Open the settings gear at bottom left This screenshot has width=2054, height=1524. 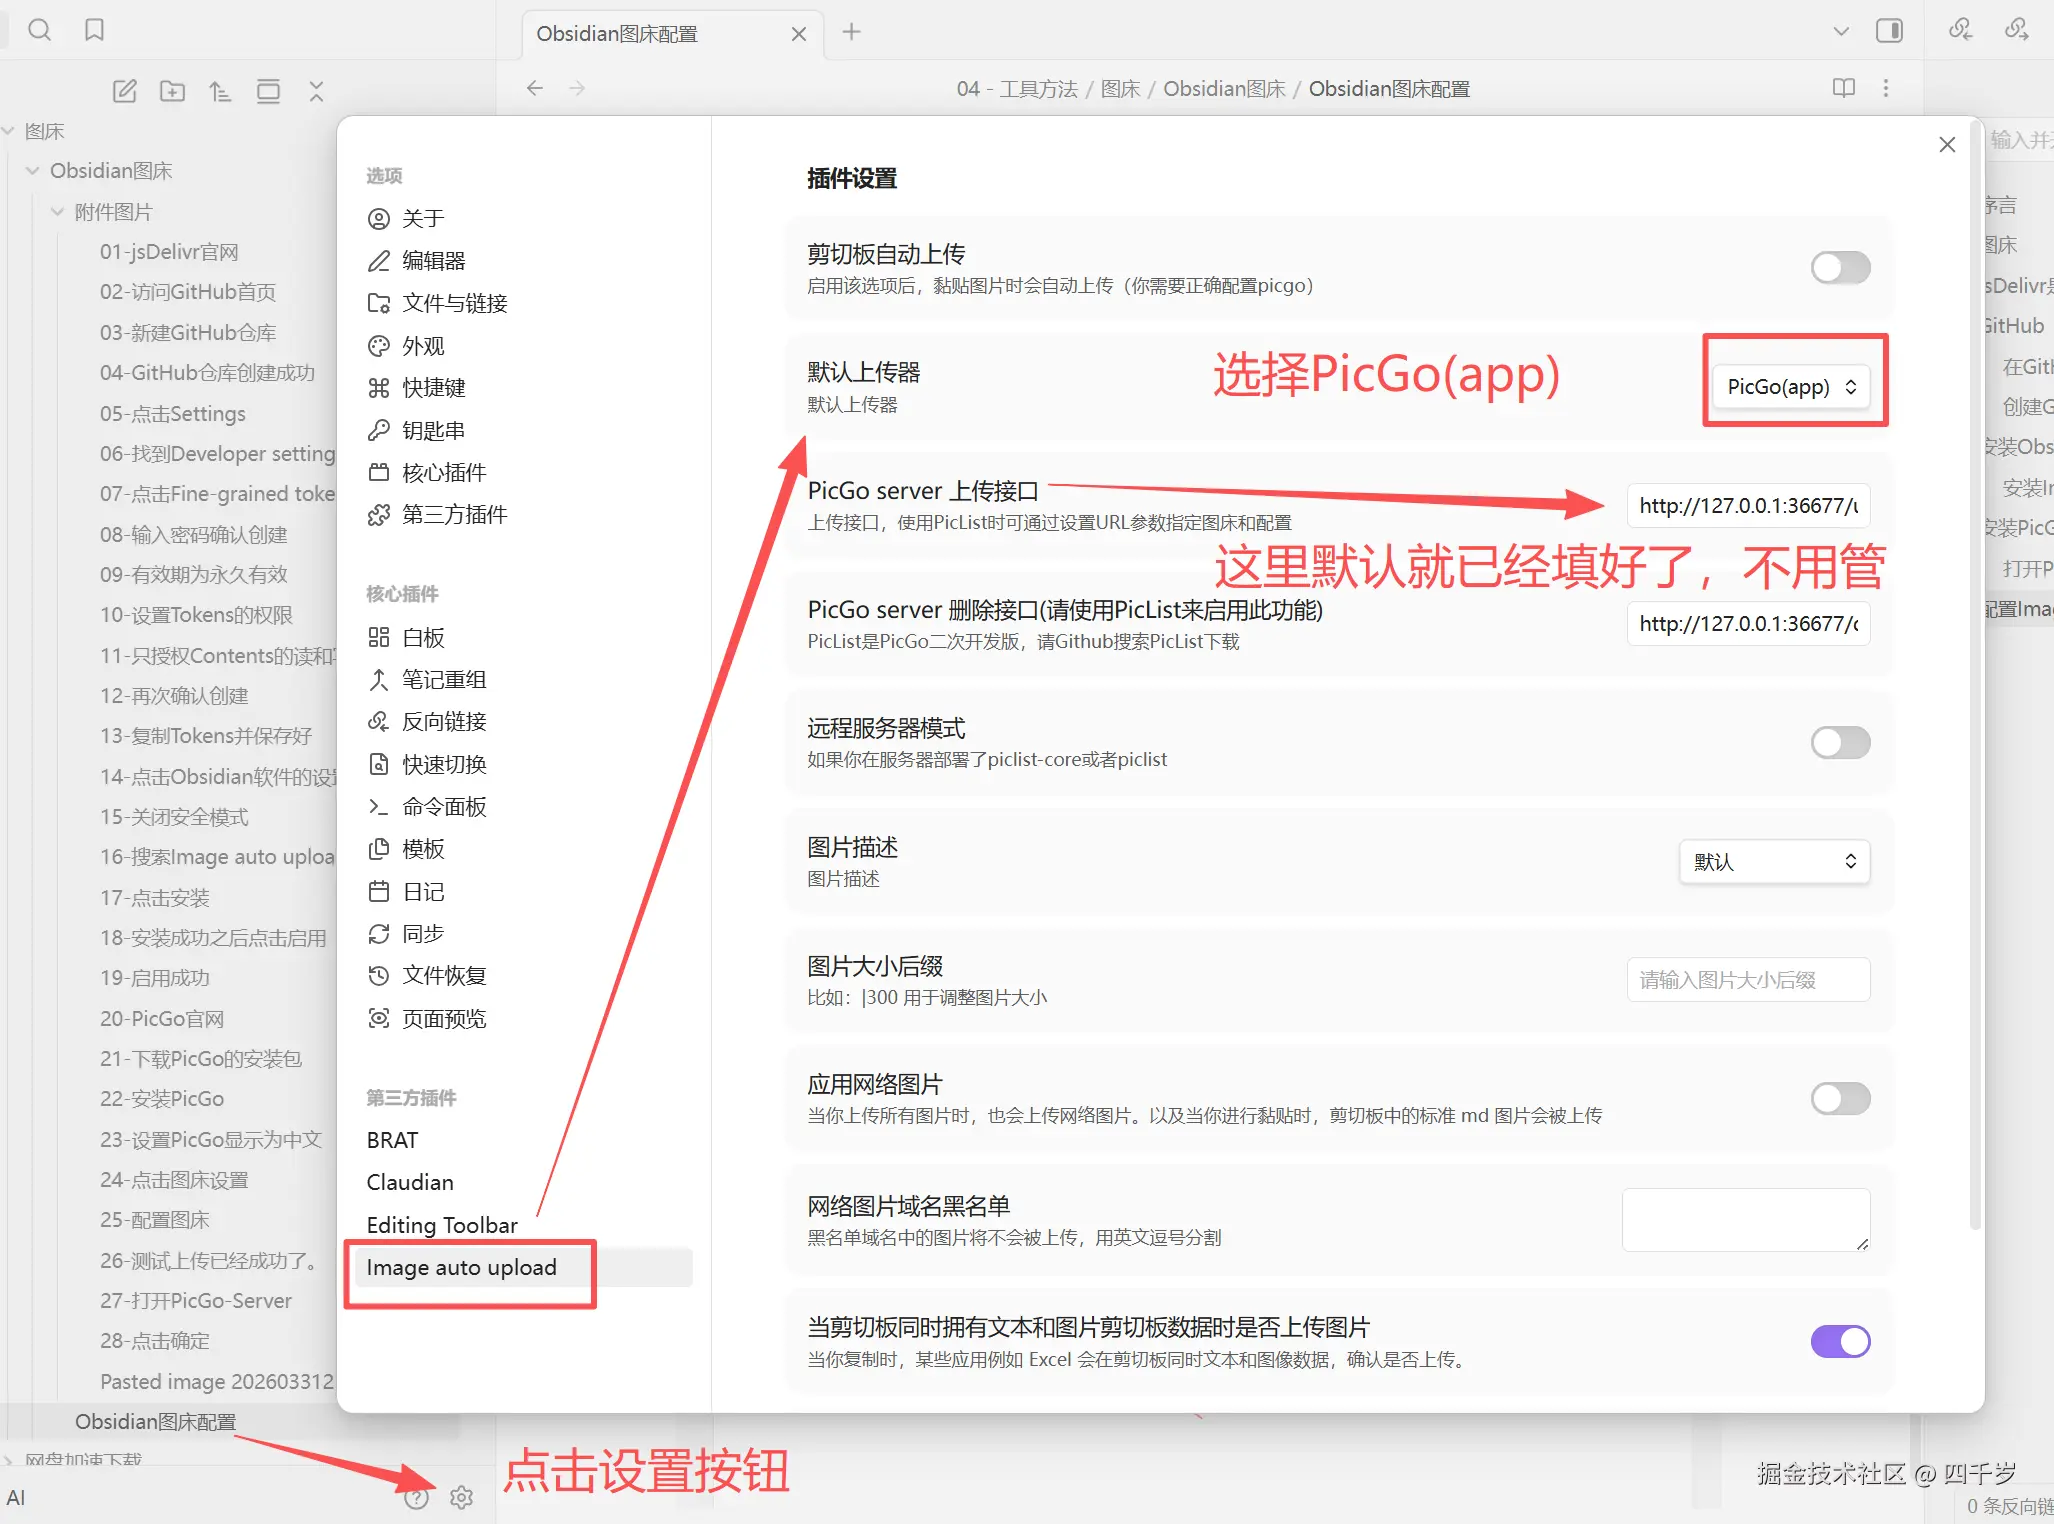(x=461, y=1497)
